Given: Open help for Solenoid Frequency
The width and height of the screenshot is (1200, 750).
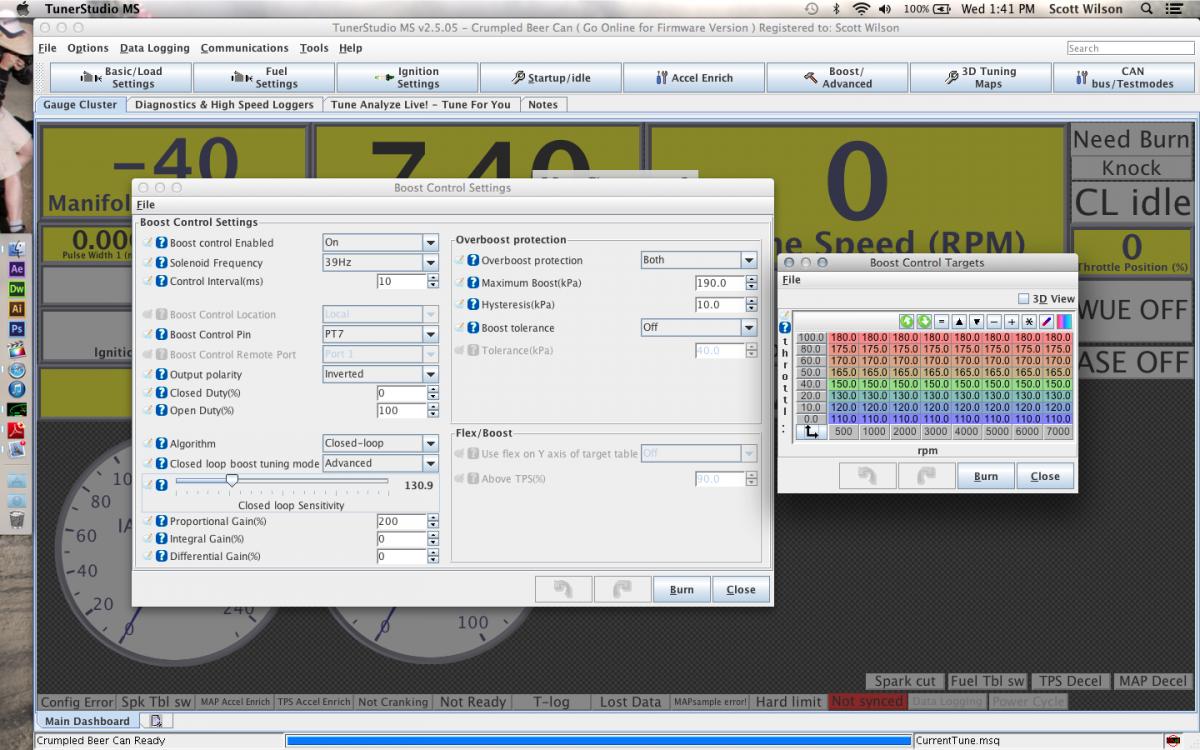Looking at the screenshot, I should tap(162, 263).
